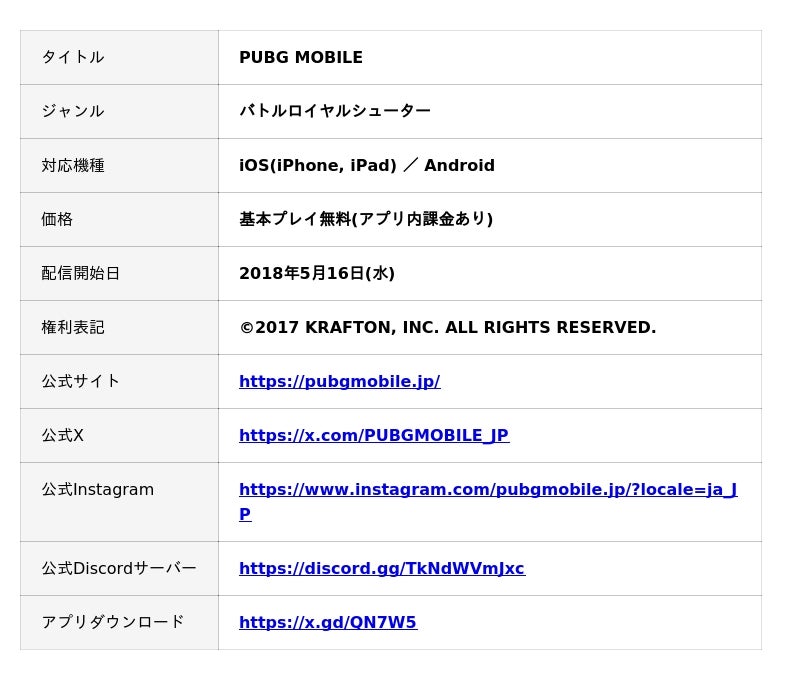The width and height of the screenshot is (800, 680).
Task: Click the PUBG MOBILE title text
Action: tap(300, 58)
